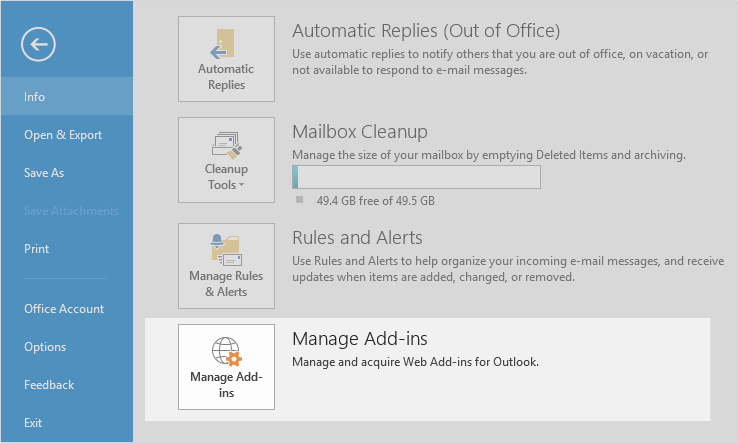Click the Rules and Alerts heading text
This screenshot has width=738, height=443.
point(357,238)
